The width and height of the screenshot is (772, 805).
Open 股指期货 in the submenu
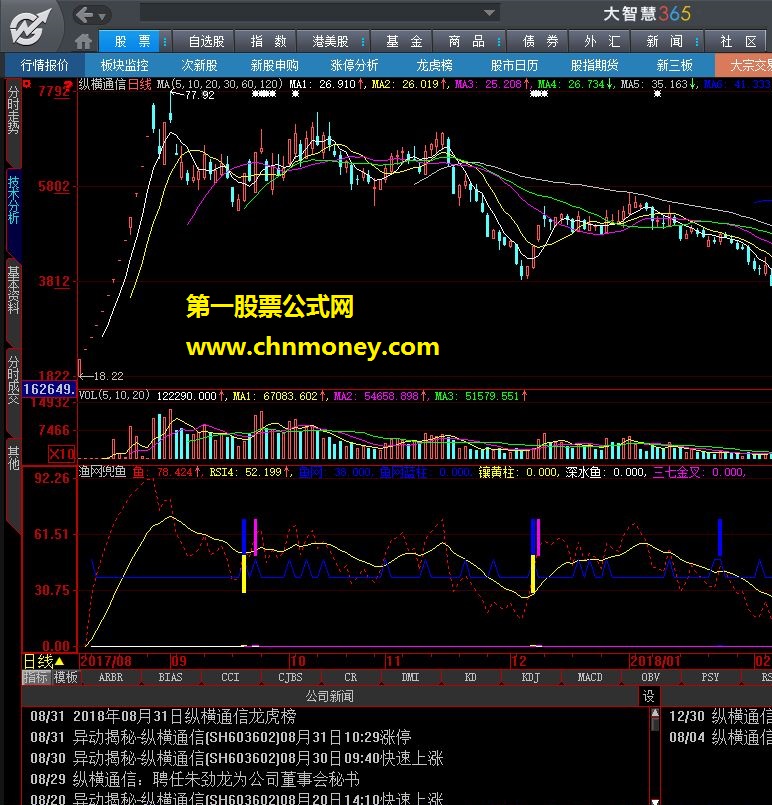tap(594, 65)
